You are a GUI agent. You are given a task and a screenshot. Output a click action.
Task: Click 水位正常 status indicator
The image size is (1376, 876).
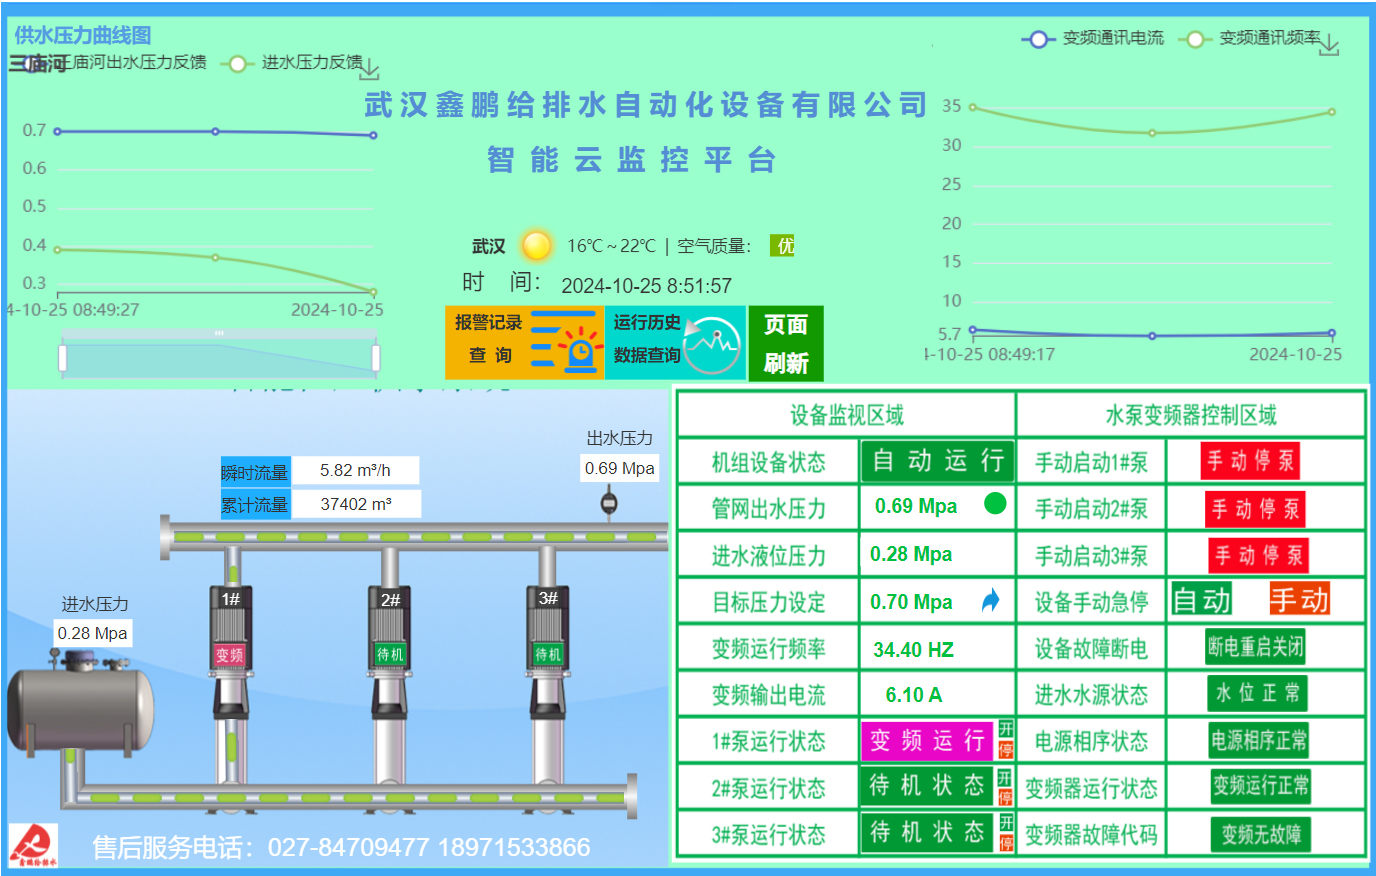pyautogui.click(x=1257, y=693)
